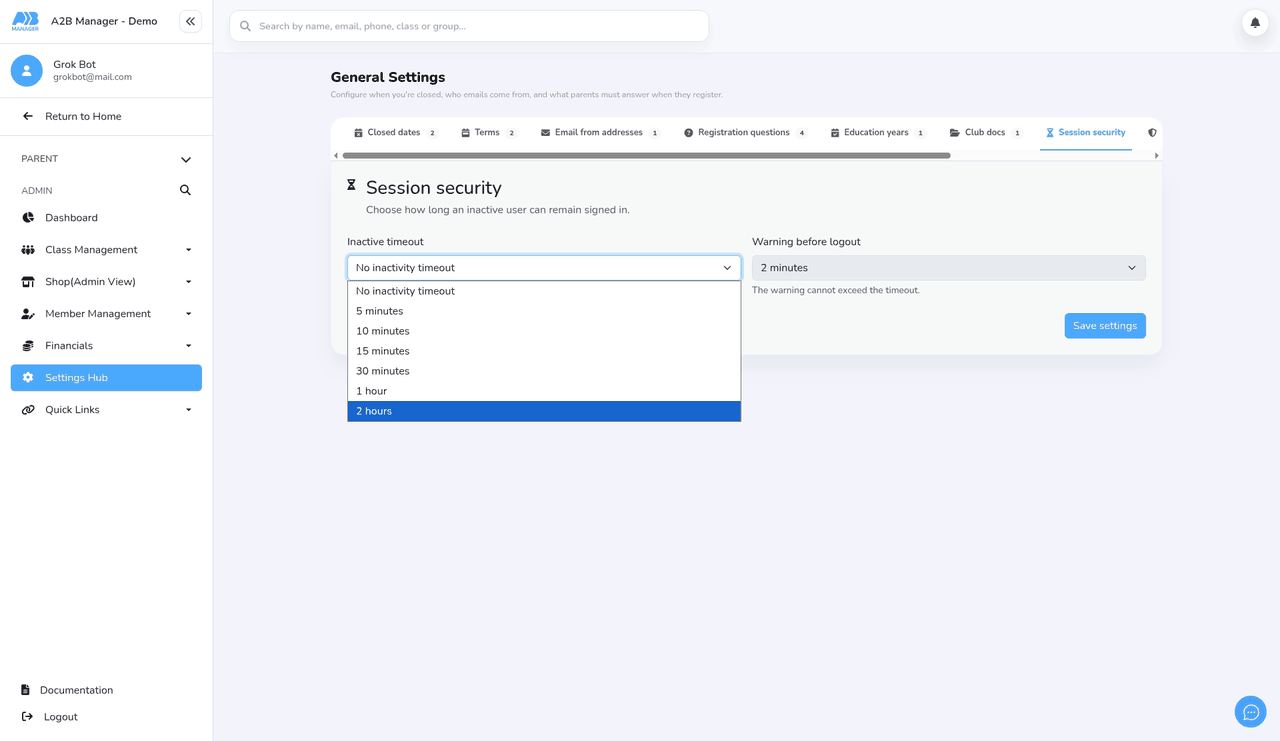Open live chat bubble icon
The height and width of the screenshot is (741, 1280).
(x=1251, y=712)
